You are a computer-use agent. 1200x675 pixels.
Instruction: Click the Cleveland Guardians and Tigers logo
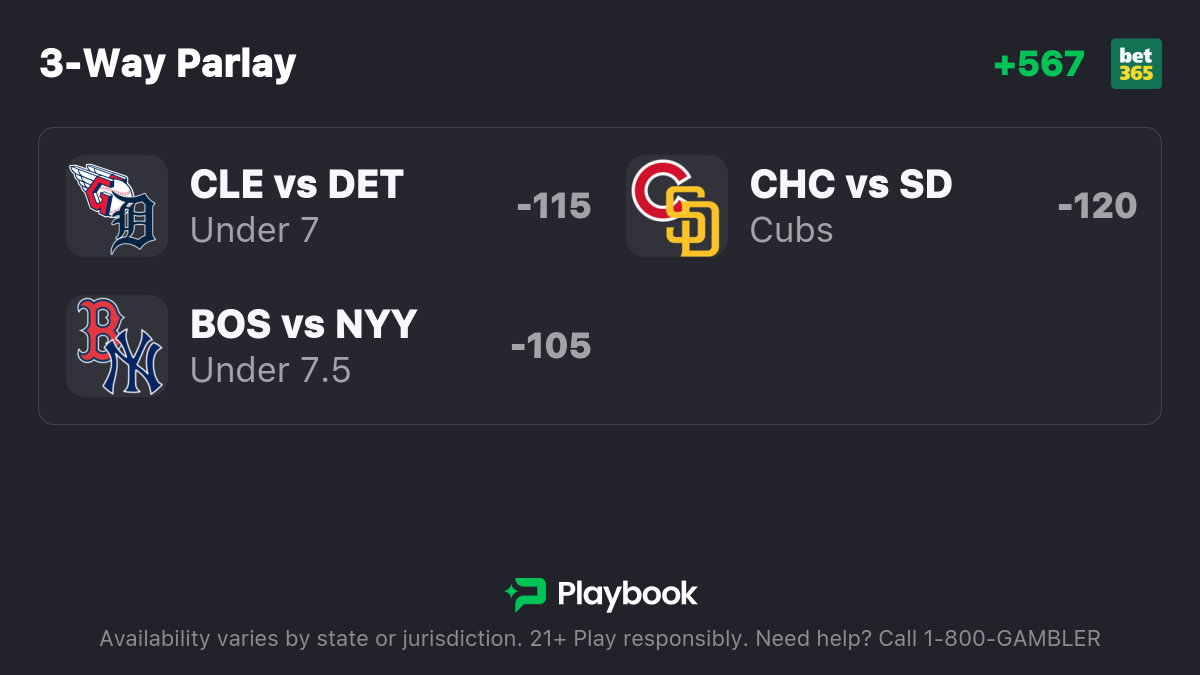pyautogui.click(x=116, y=206)
